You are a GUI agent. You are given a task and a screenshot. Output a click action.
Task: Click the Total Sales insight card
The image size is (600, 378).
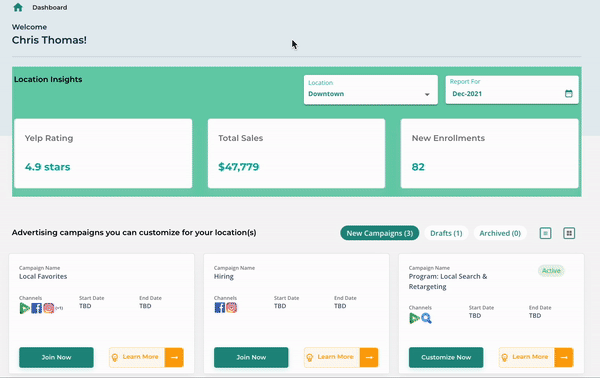pos(296,153)
